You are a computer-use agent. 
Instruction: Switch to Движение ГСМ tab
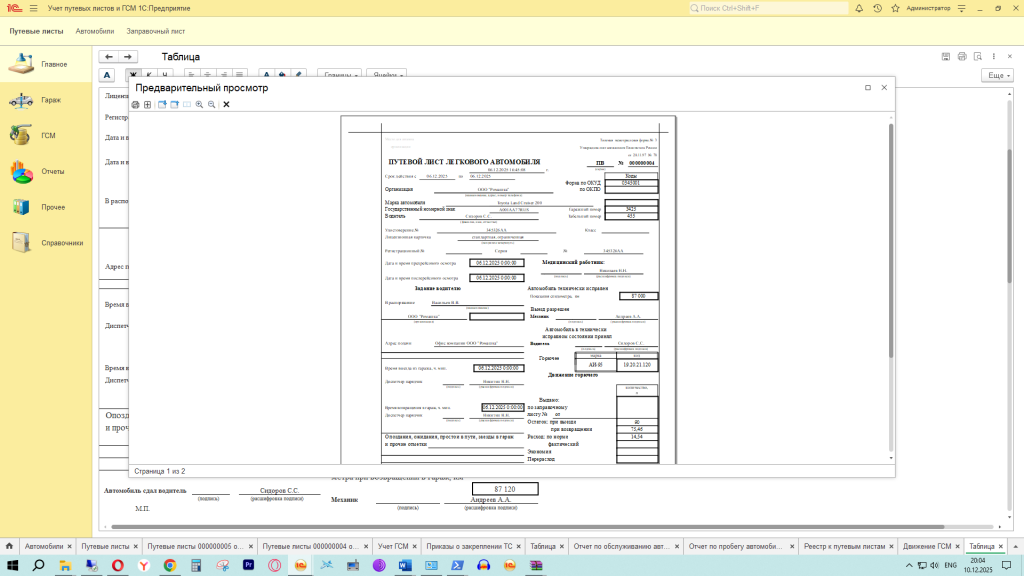(x=927, y=546)
